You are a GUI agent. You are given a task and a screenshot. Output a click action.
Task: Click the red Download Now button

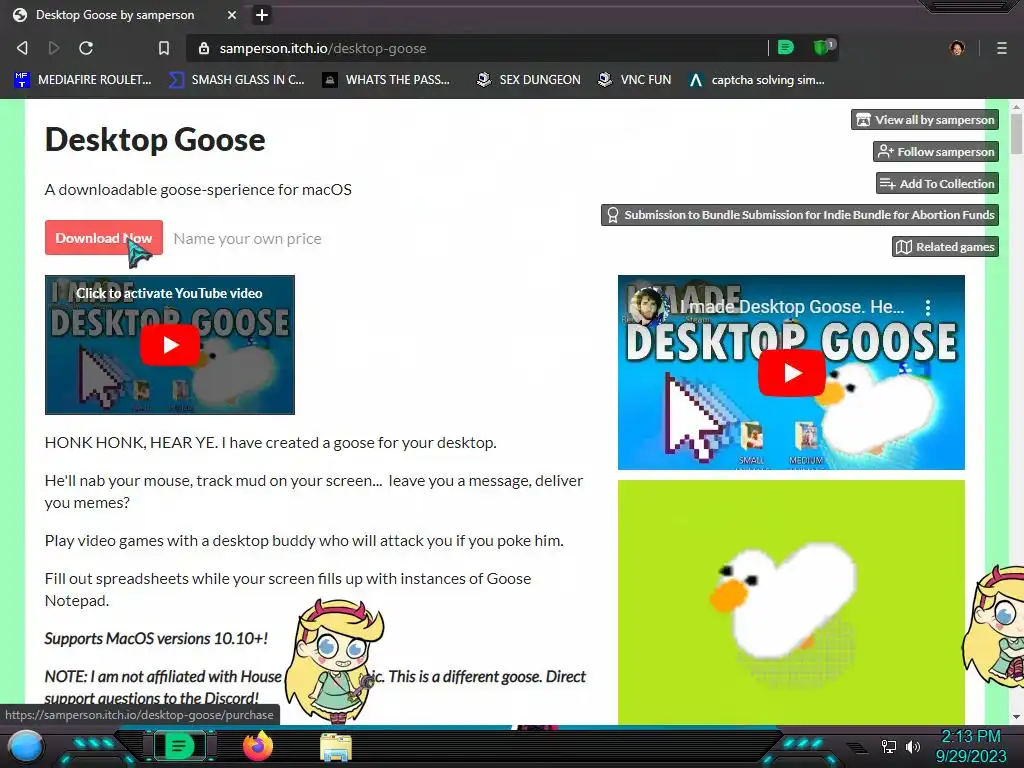click(x=104, y=238)
